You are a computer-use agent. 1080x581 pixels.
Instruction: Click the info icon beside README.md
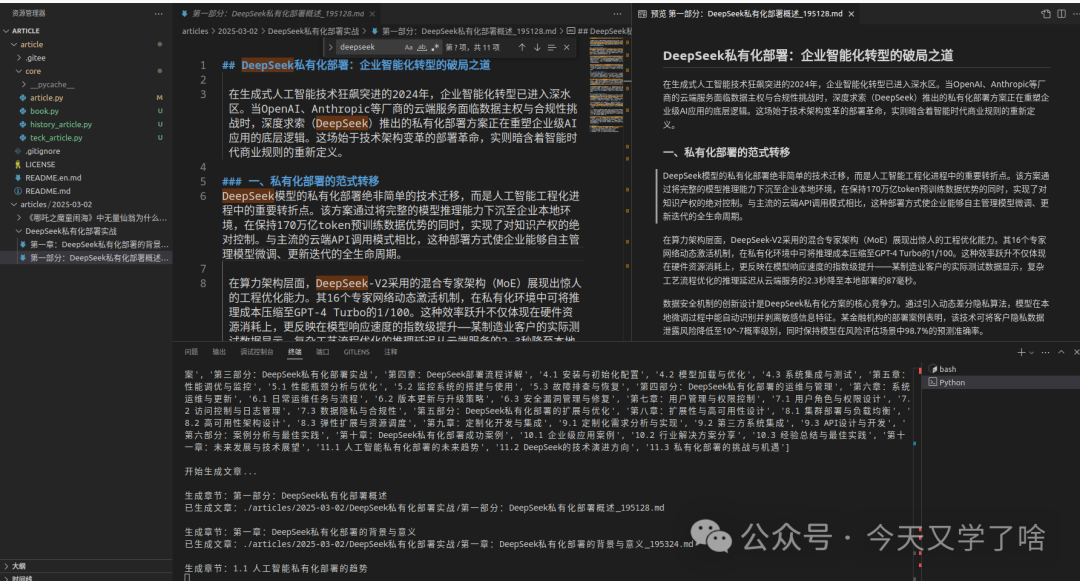[x=18, y=191]
